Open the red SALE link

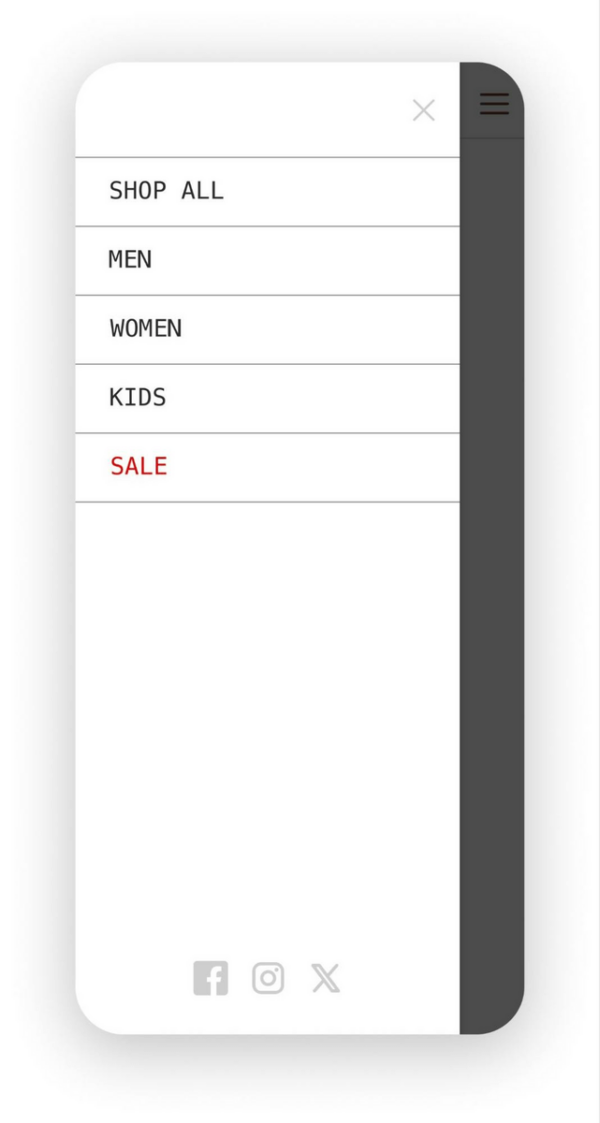139,467
